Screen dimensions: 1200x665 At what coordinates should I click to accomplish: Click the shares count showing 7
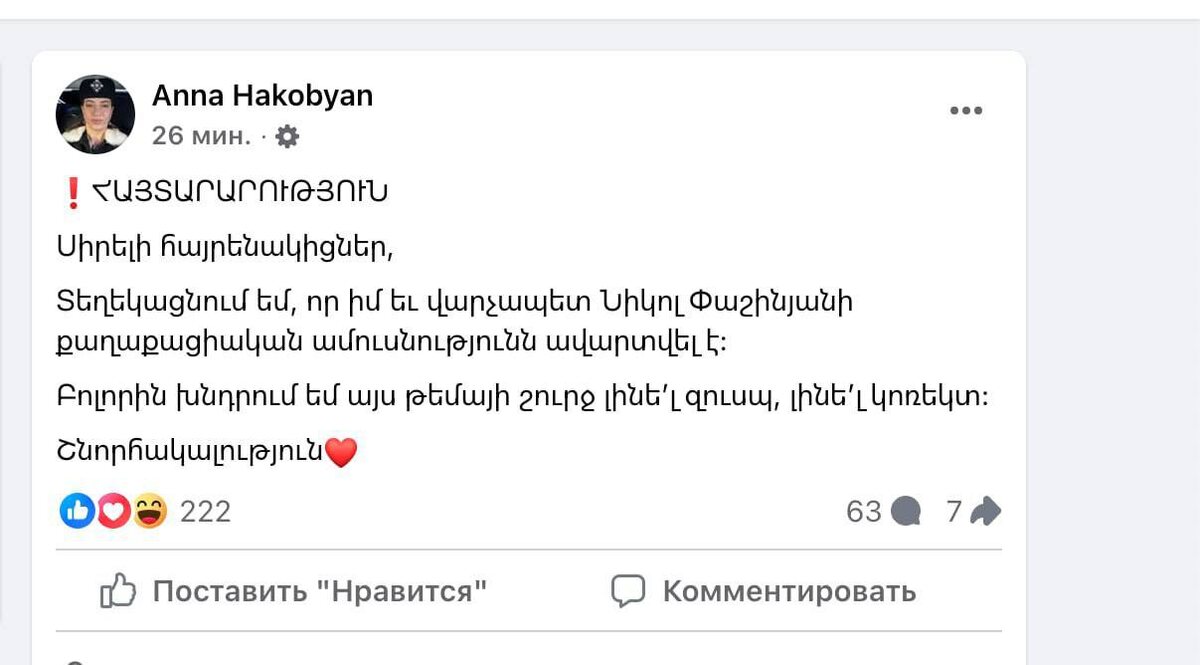tap(954, 511)
